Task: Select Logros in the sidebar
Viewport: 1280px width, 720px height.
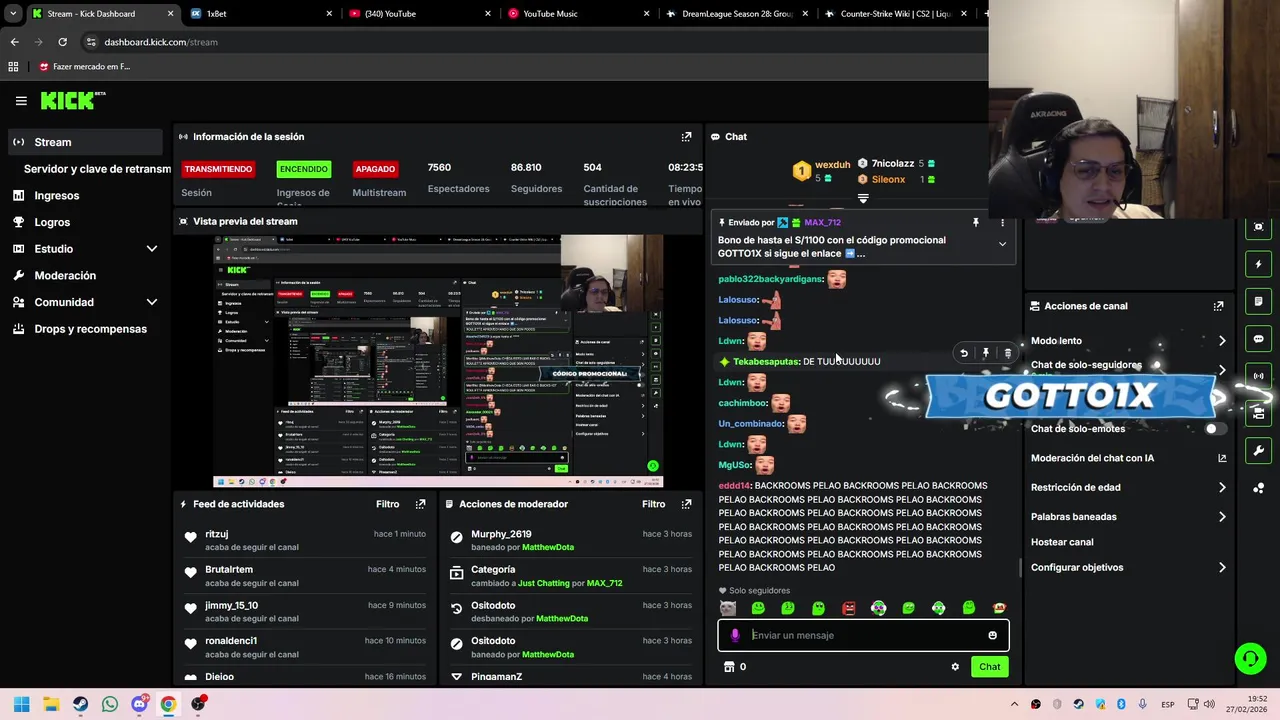Action: click(x=85, y=222)
